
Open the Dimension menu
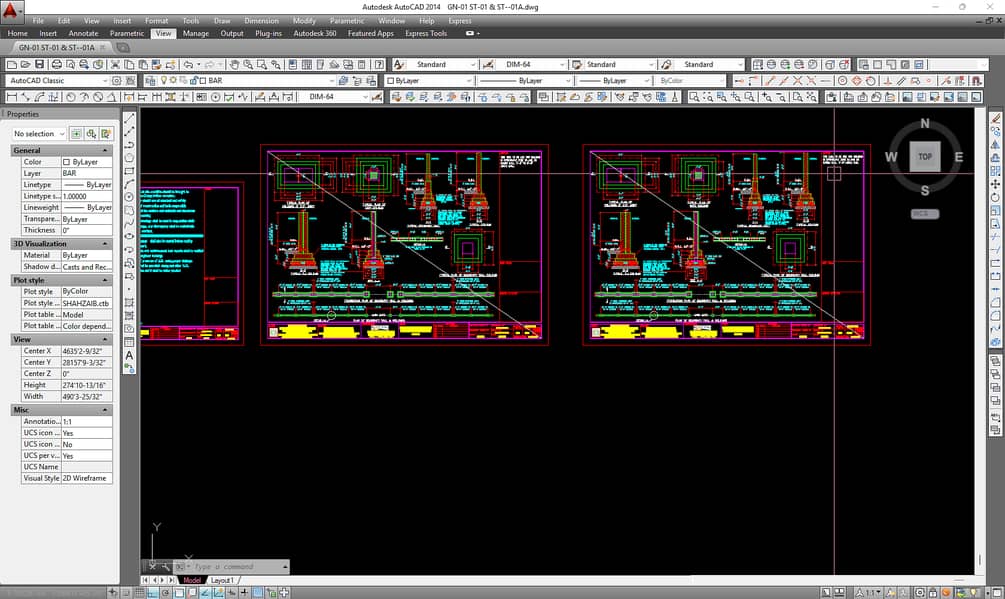pos(262,21)
